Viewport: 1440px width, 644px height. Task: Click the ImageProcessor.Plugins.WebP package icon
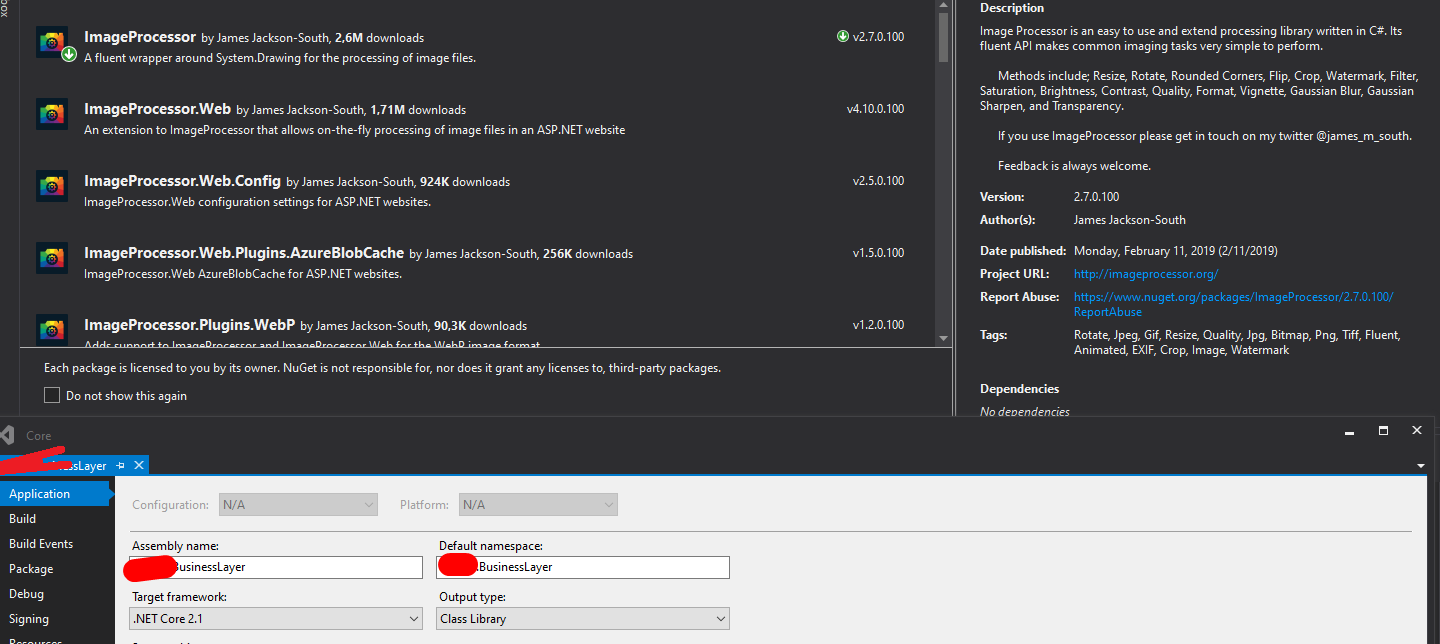[52, 328]
